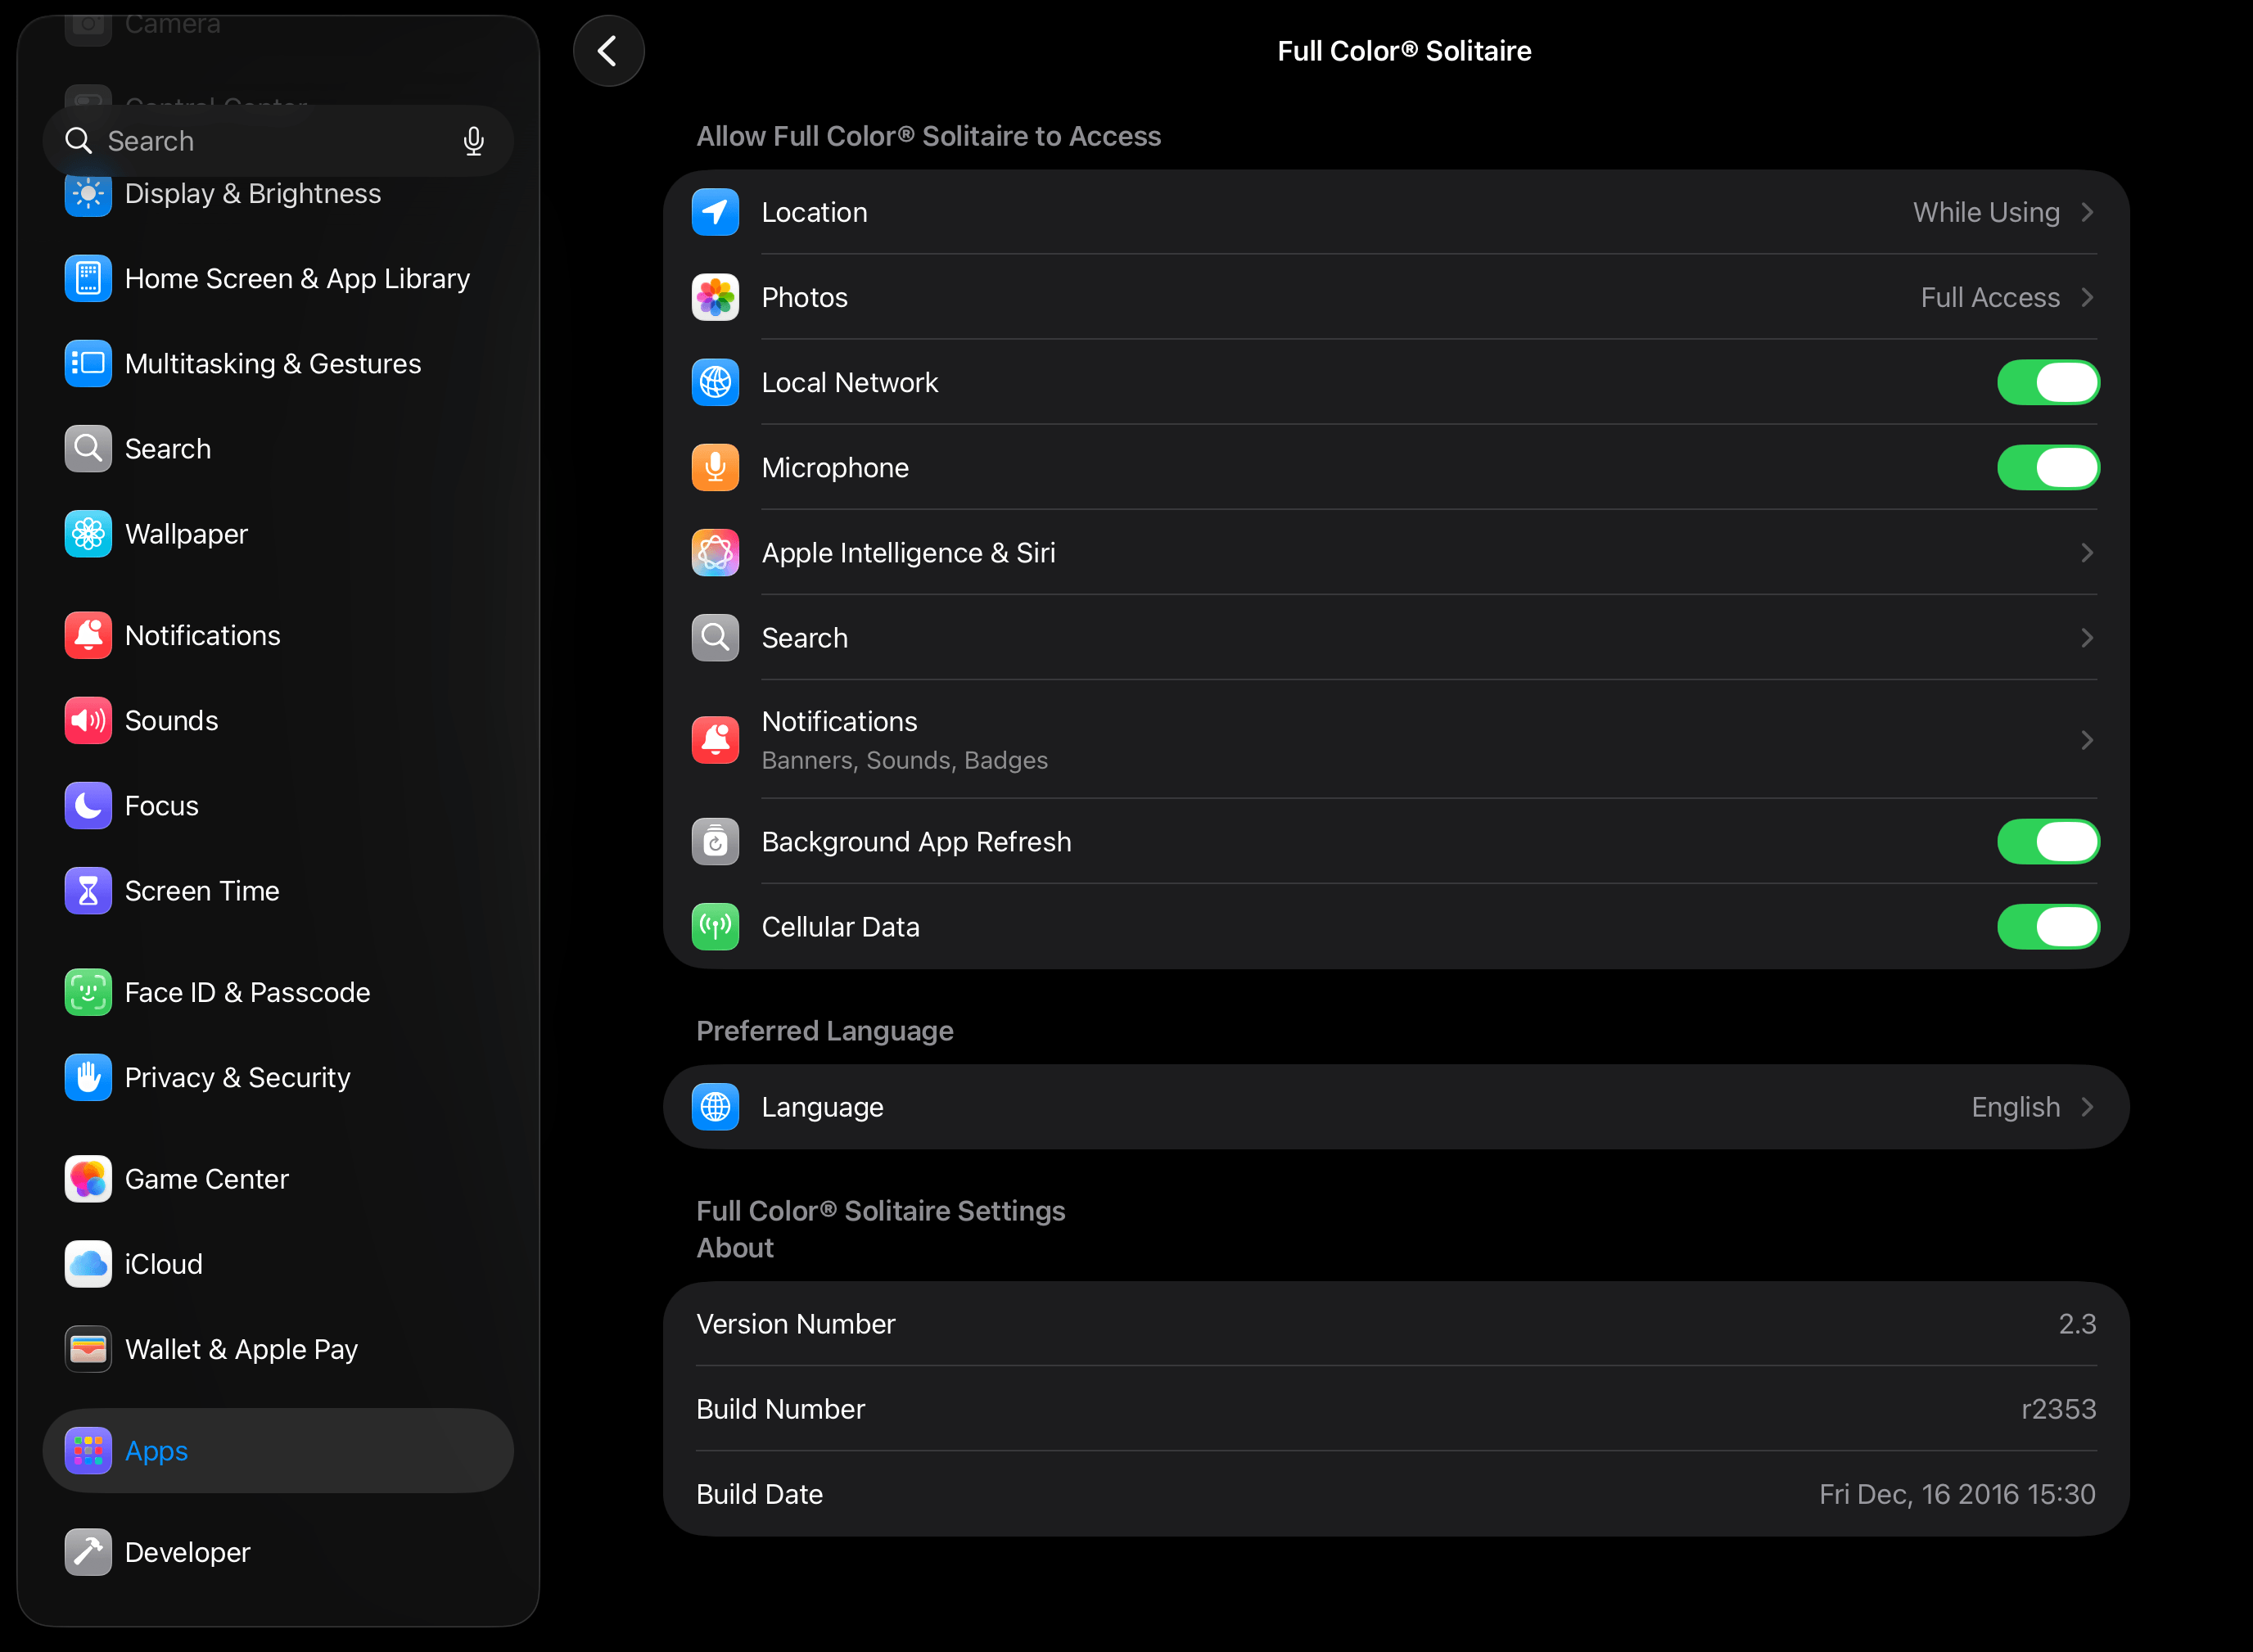Click the Privacy & Security hand icon

pos(88,1078)
